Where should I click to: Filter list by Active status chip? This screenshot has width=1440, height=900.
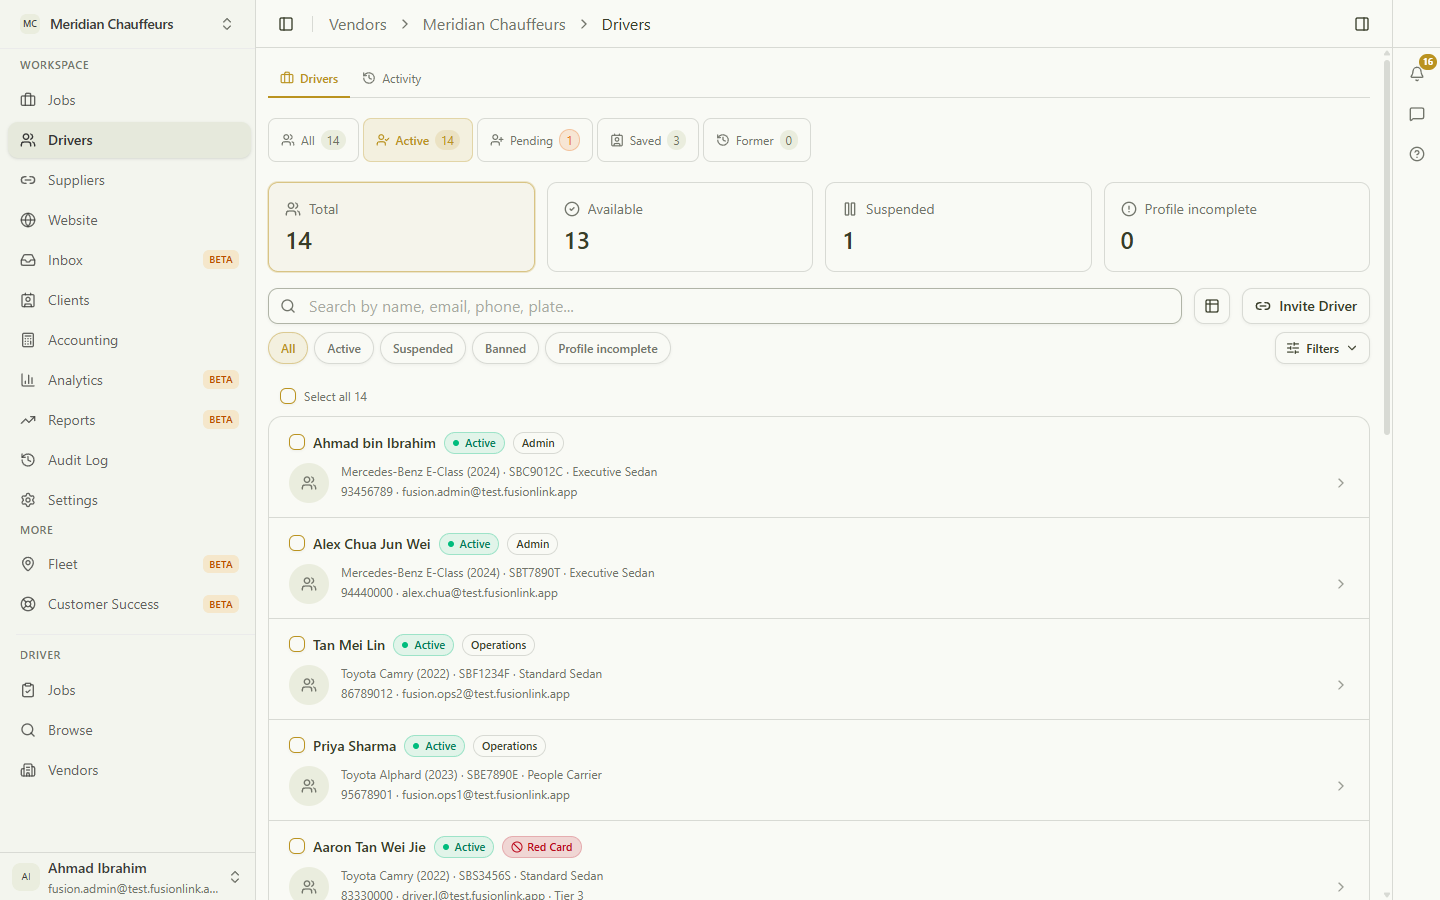(344, 348)
